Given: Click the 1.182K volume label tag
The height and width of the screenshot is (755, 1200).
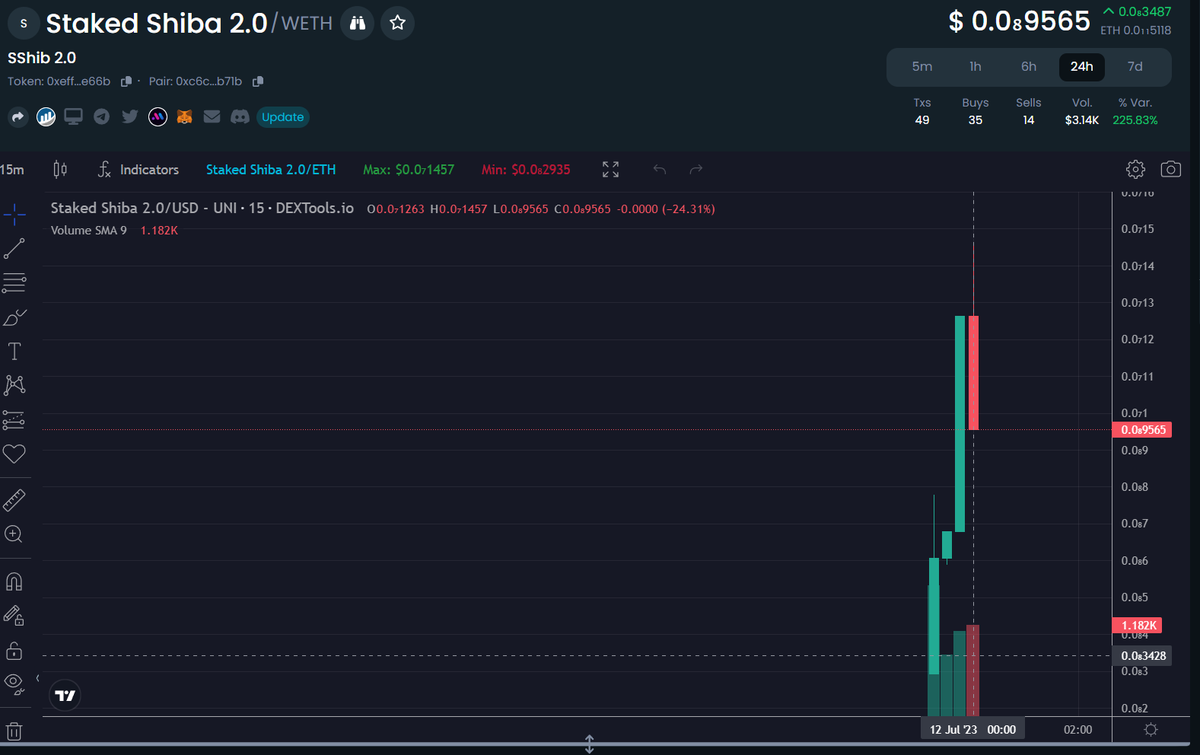Looking at the screenshot, I should (1136, 625).
